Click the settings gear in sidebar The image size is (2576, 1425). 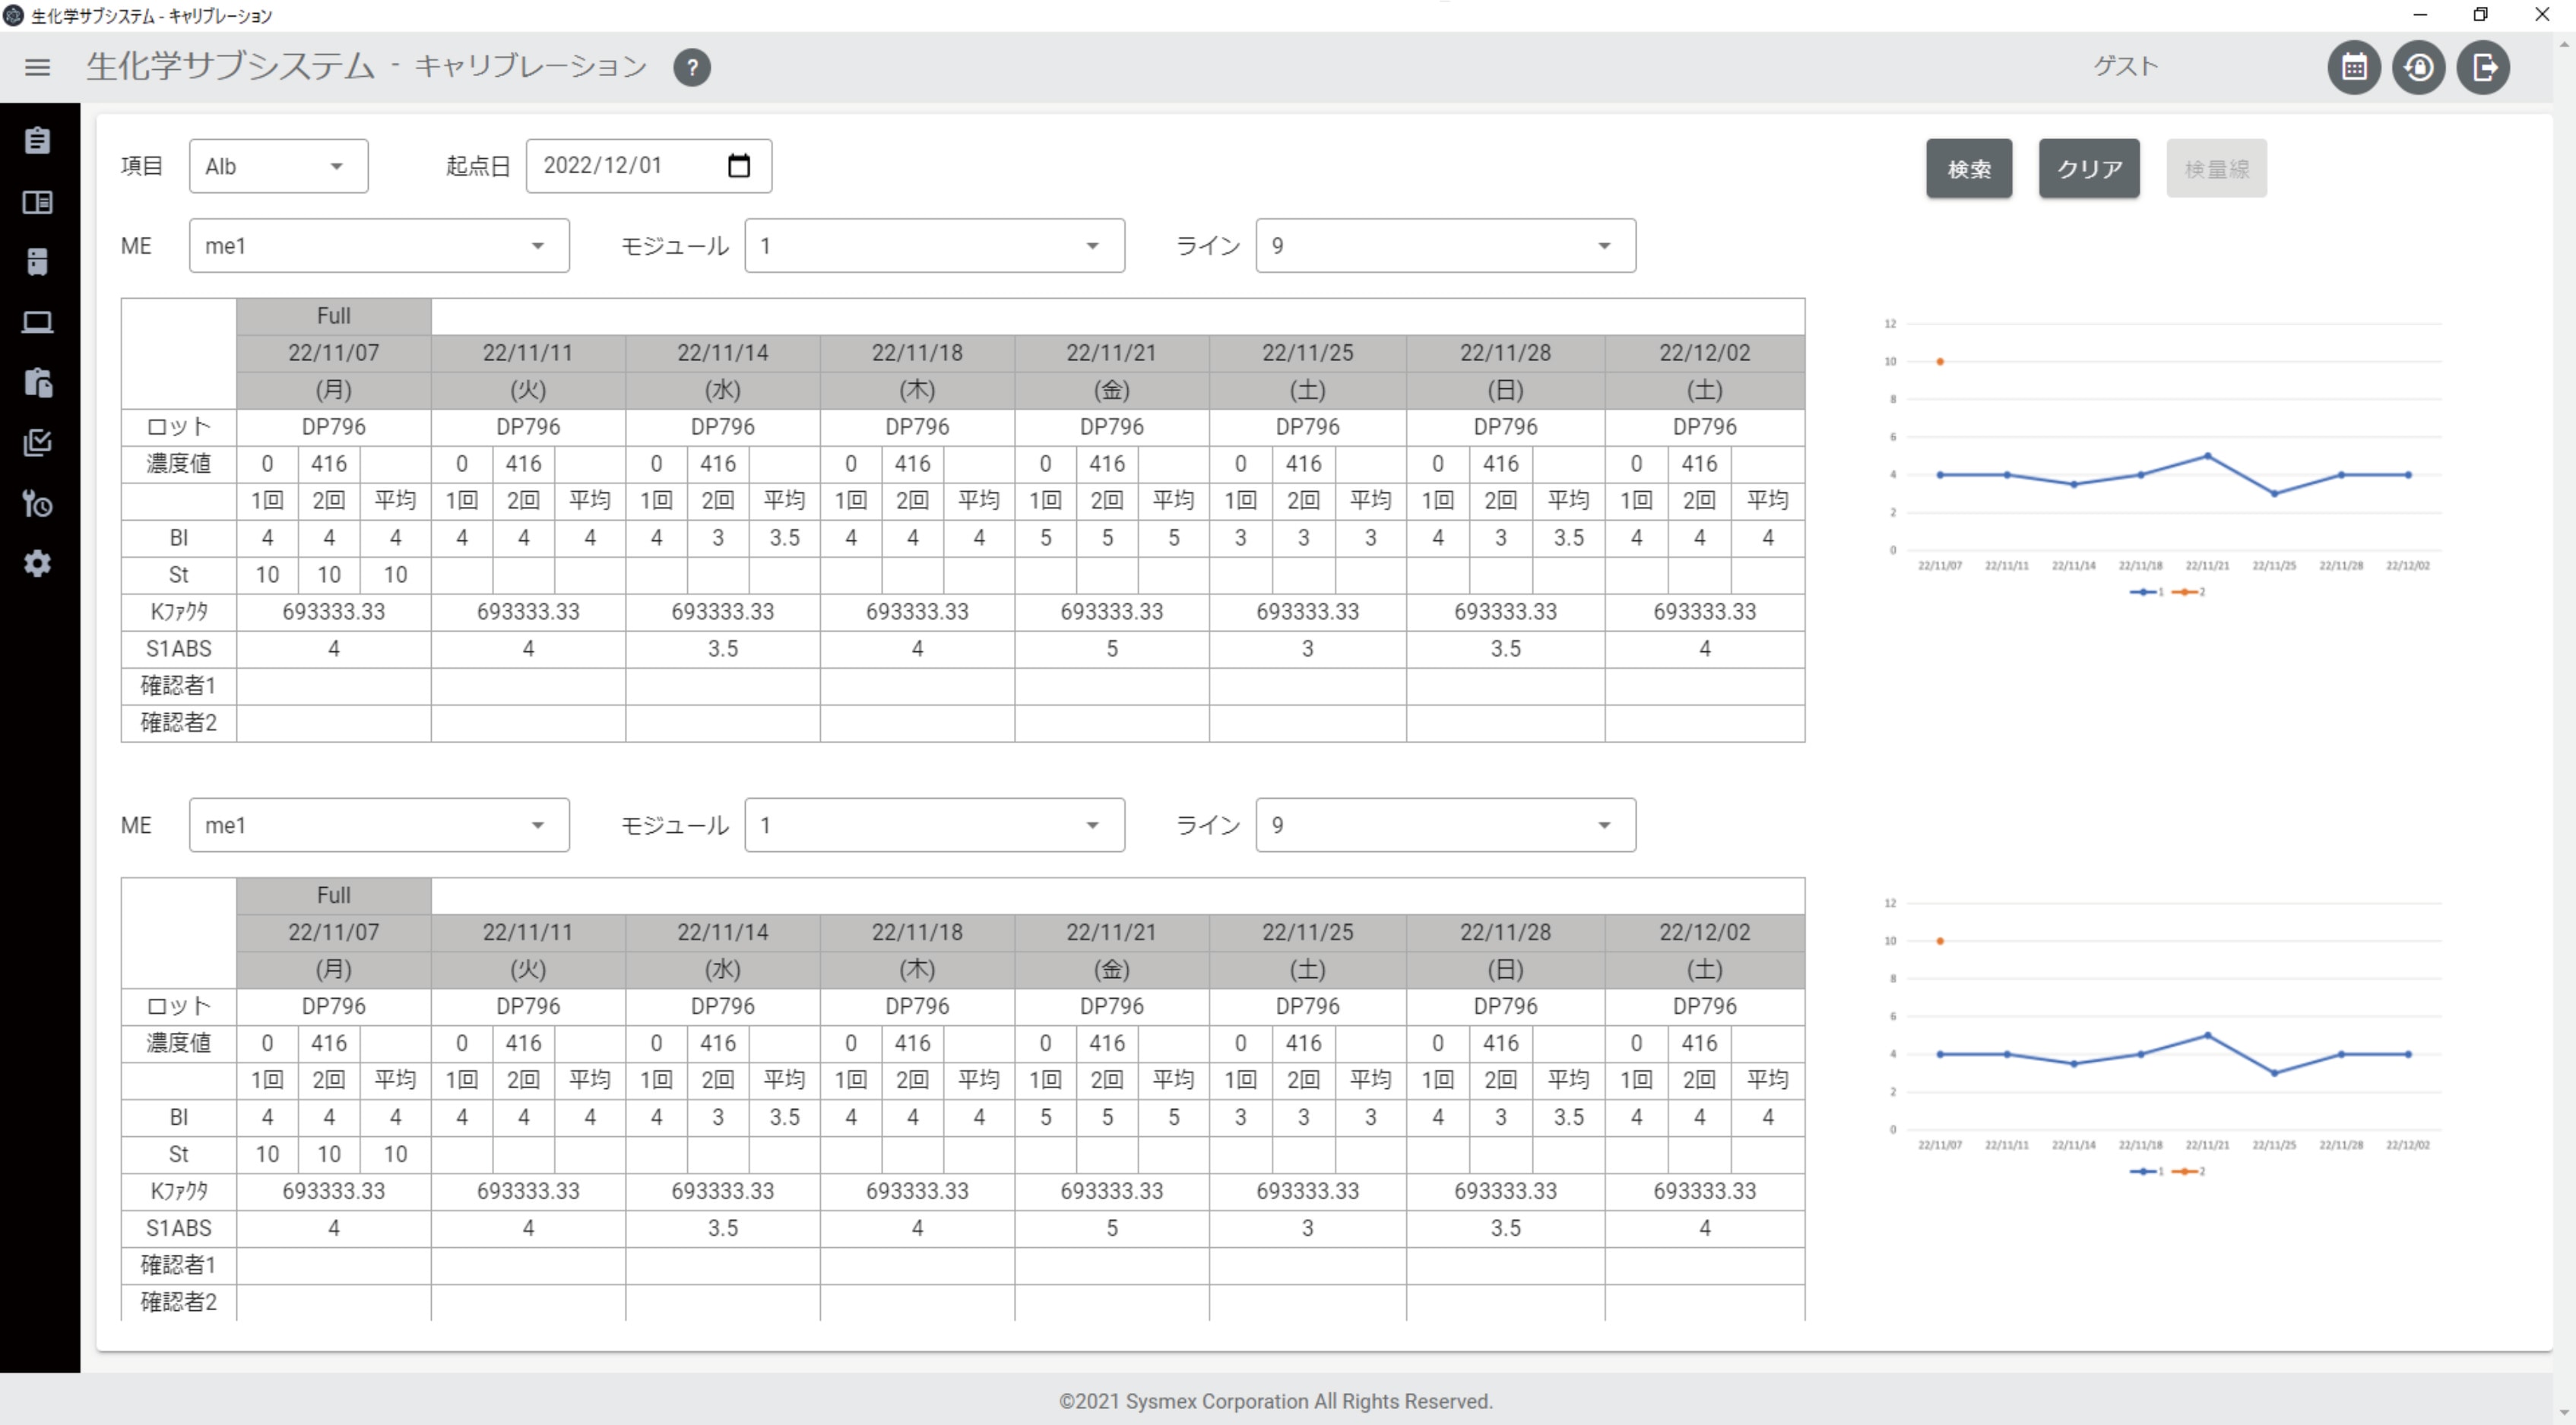[37, 564]
